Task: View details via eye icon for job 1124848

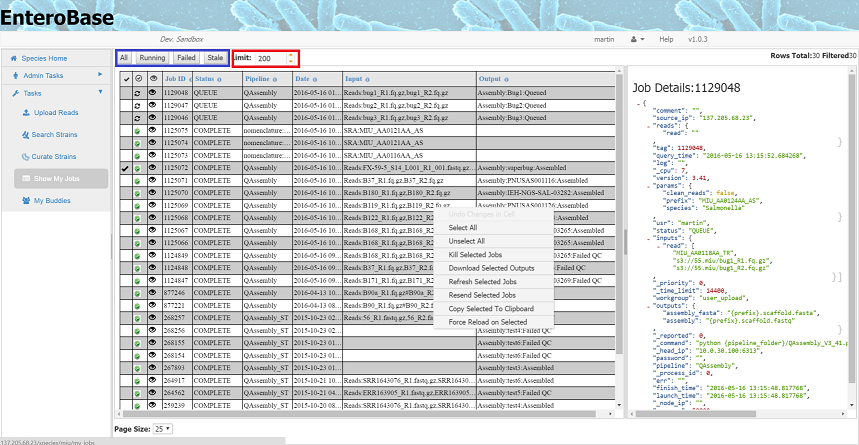Action: click(153, 268)
